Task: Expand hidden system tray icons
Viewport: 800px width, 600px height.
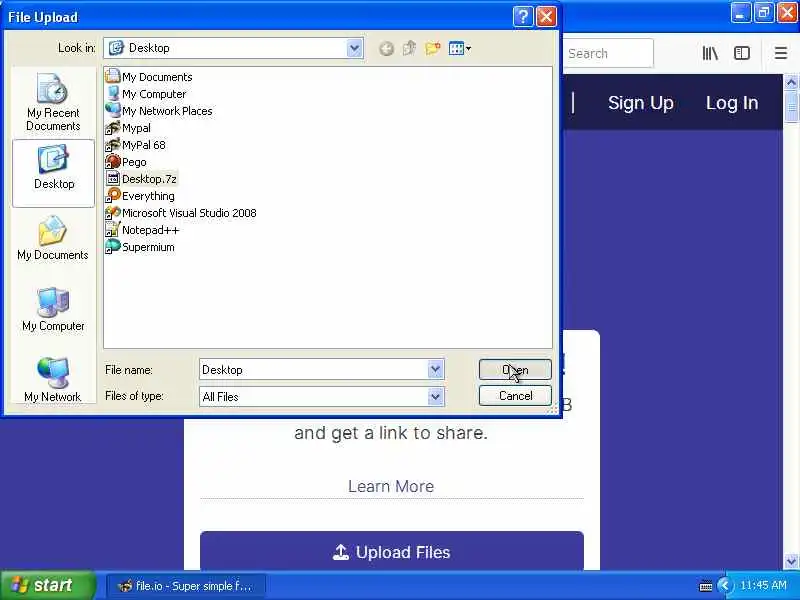Action: 724,585
